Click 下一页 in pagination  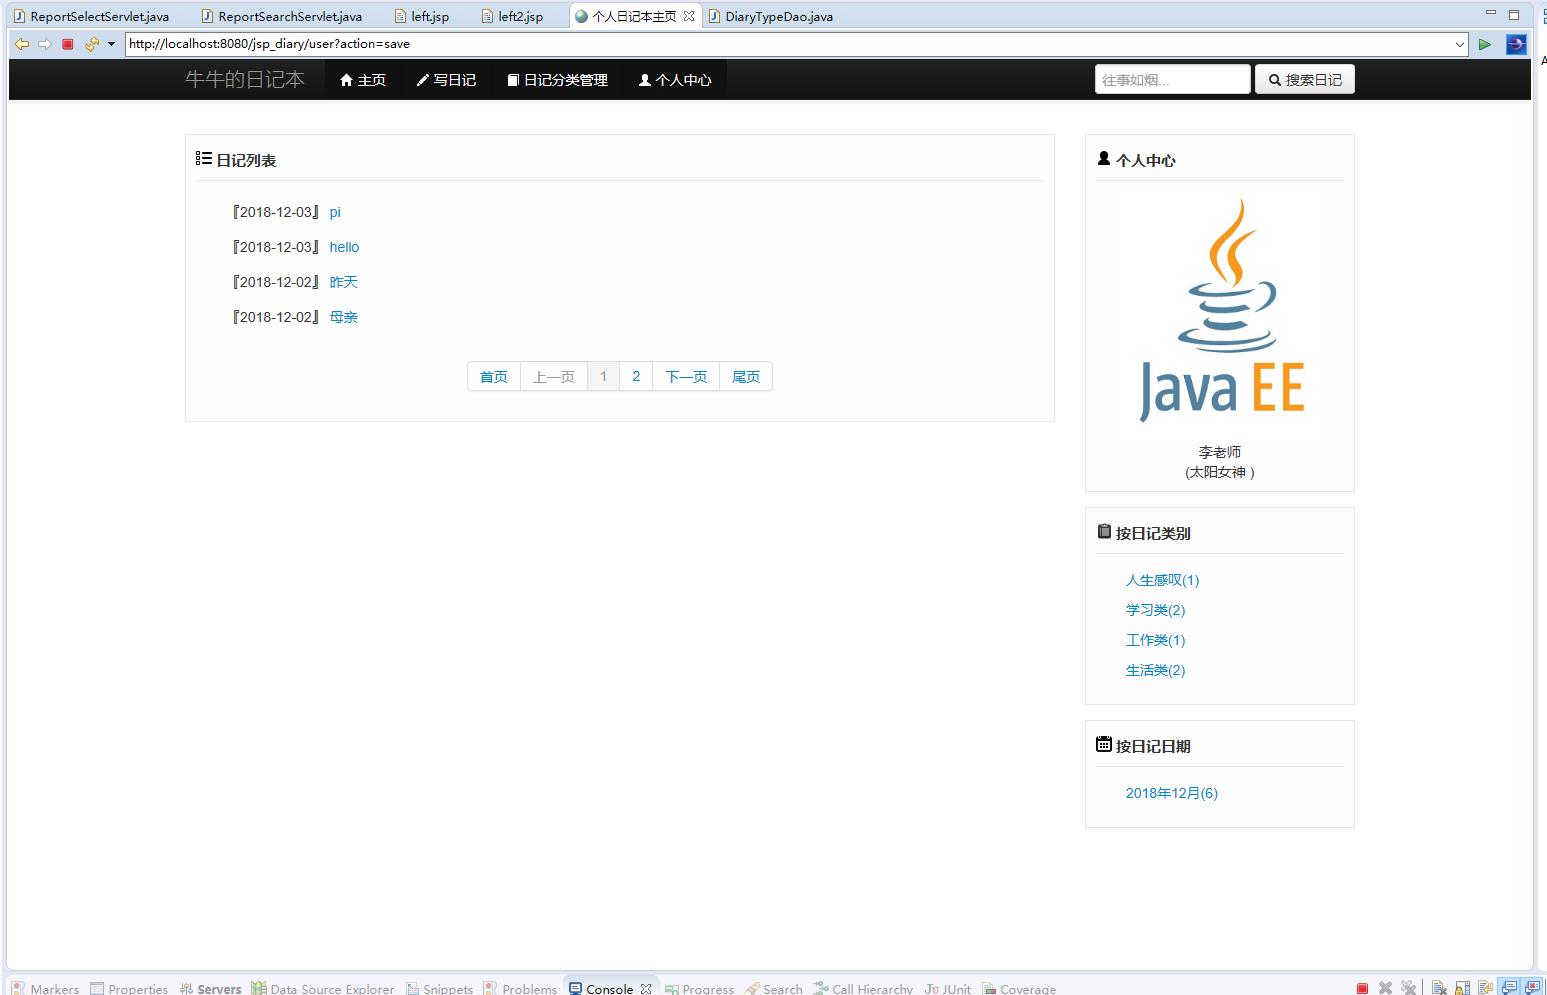[686, 377]
